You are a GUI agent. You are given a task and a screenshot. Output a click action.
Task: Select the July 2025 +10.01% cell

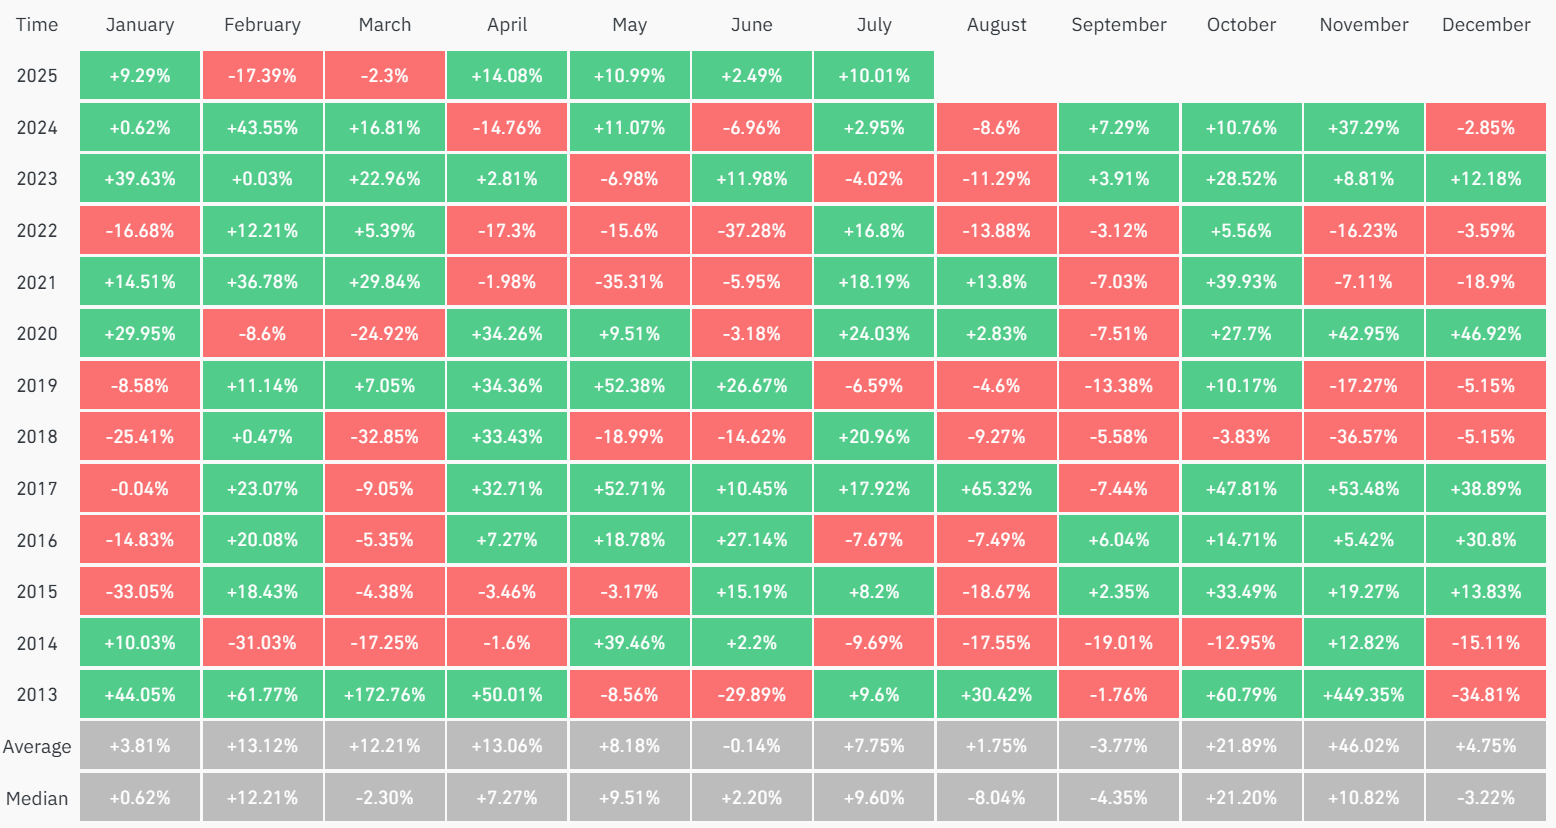(874, 76)
